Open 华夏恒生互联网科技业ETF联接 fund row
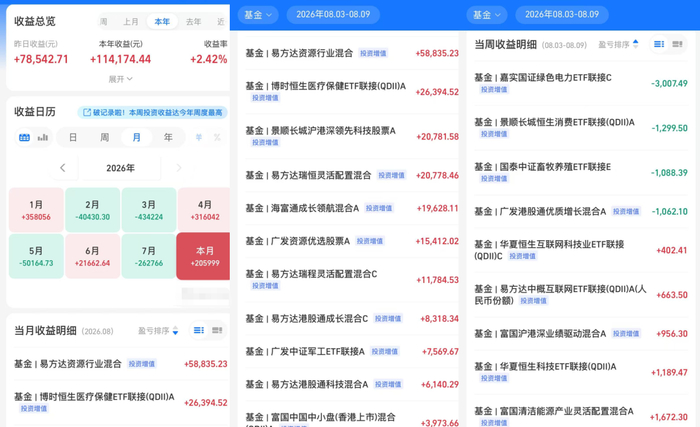 [x=581, y=250]
